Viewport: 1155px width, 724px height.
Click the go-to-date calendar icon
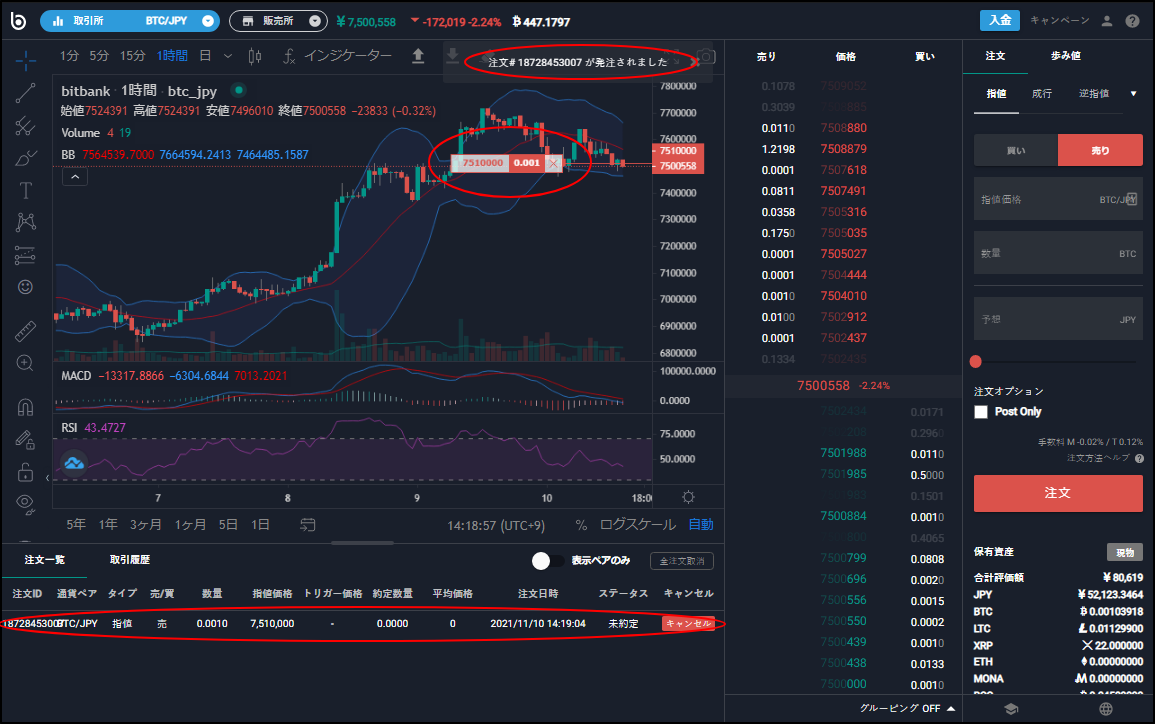(308, 524)
